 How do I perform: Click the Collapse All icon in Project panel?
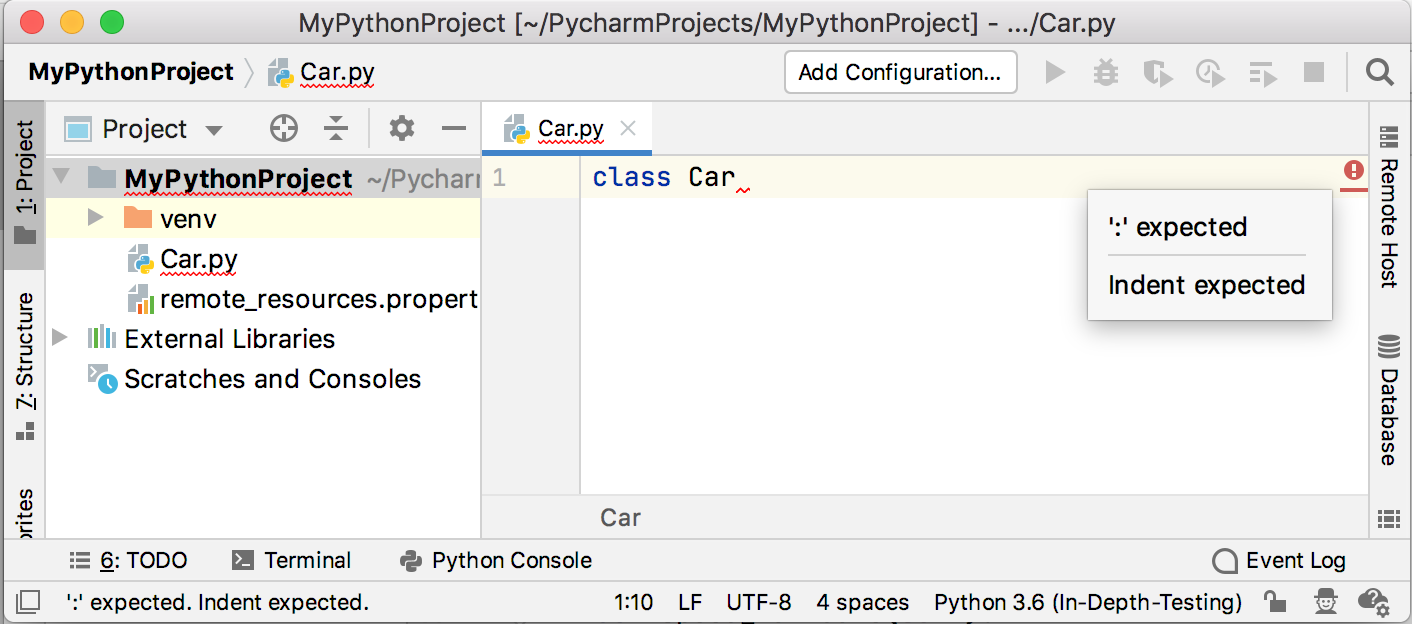coord(336,128)
